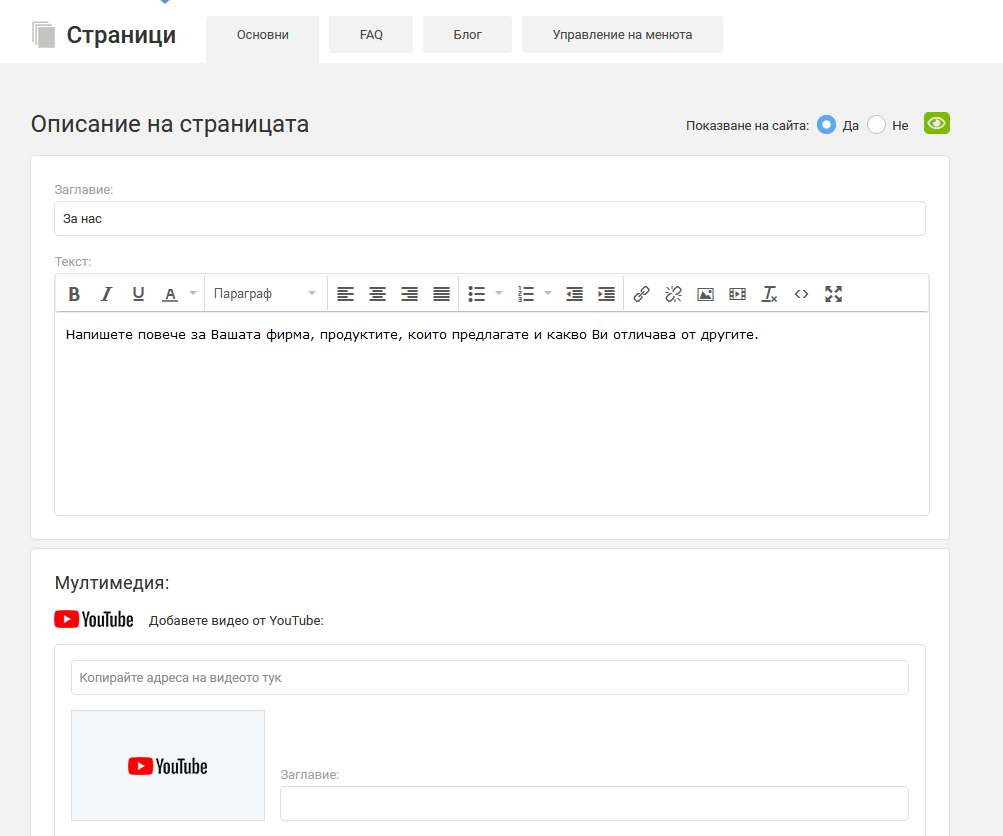The image size is (1003, 836).
Task: Open text color dropdown arrow
Action: (193, 294)
